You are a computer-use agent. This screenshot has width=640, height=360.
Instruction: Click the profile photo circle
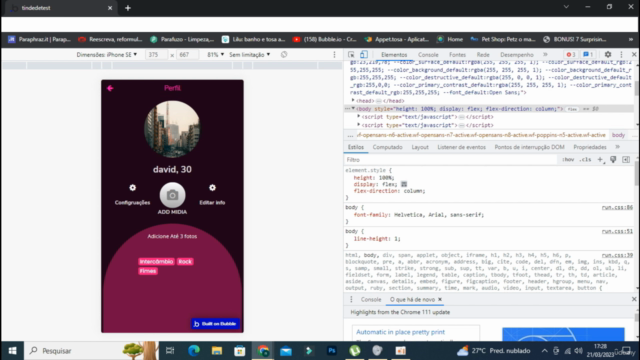point(172,129)
